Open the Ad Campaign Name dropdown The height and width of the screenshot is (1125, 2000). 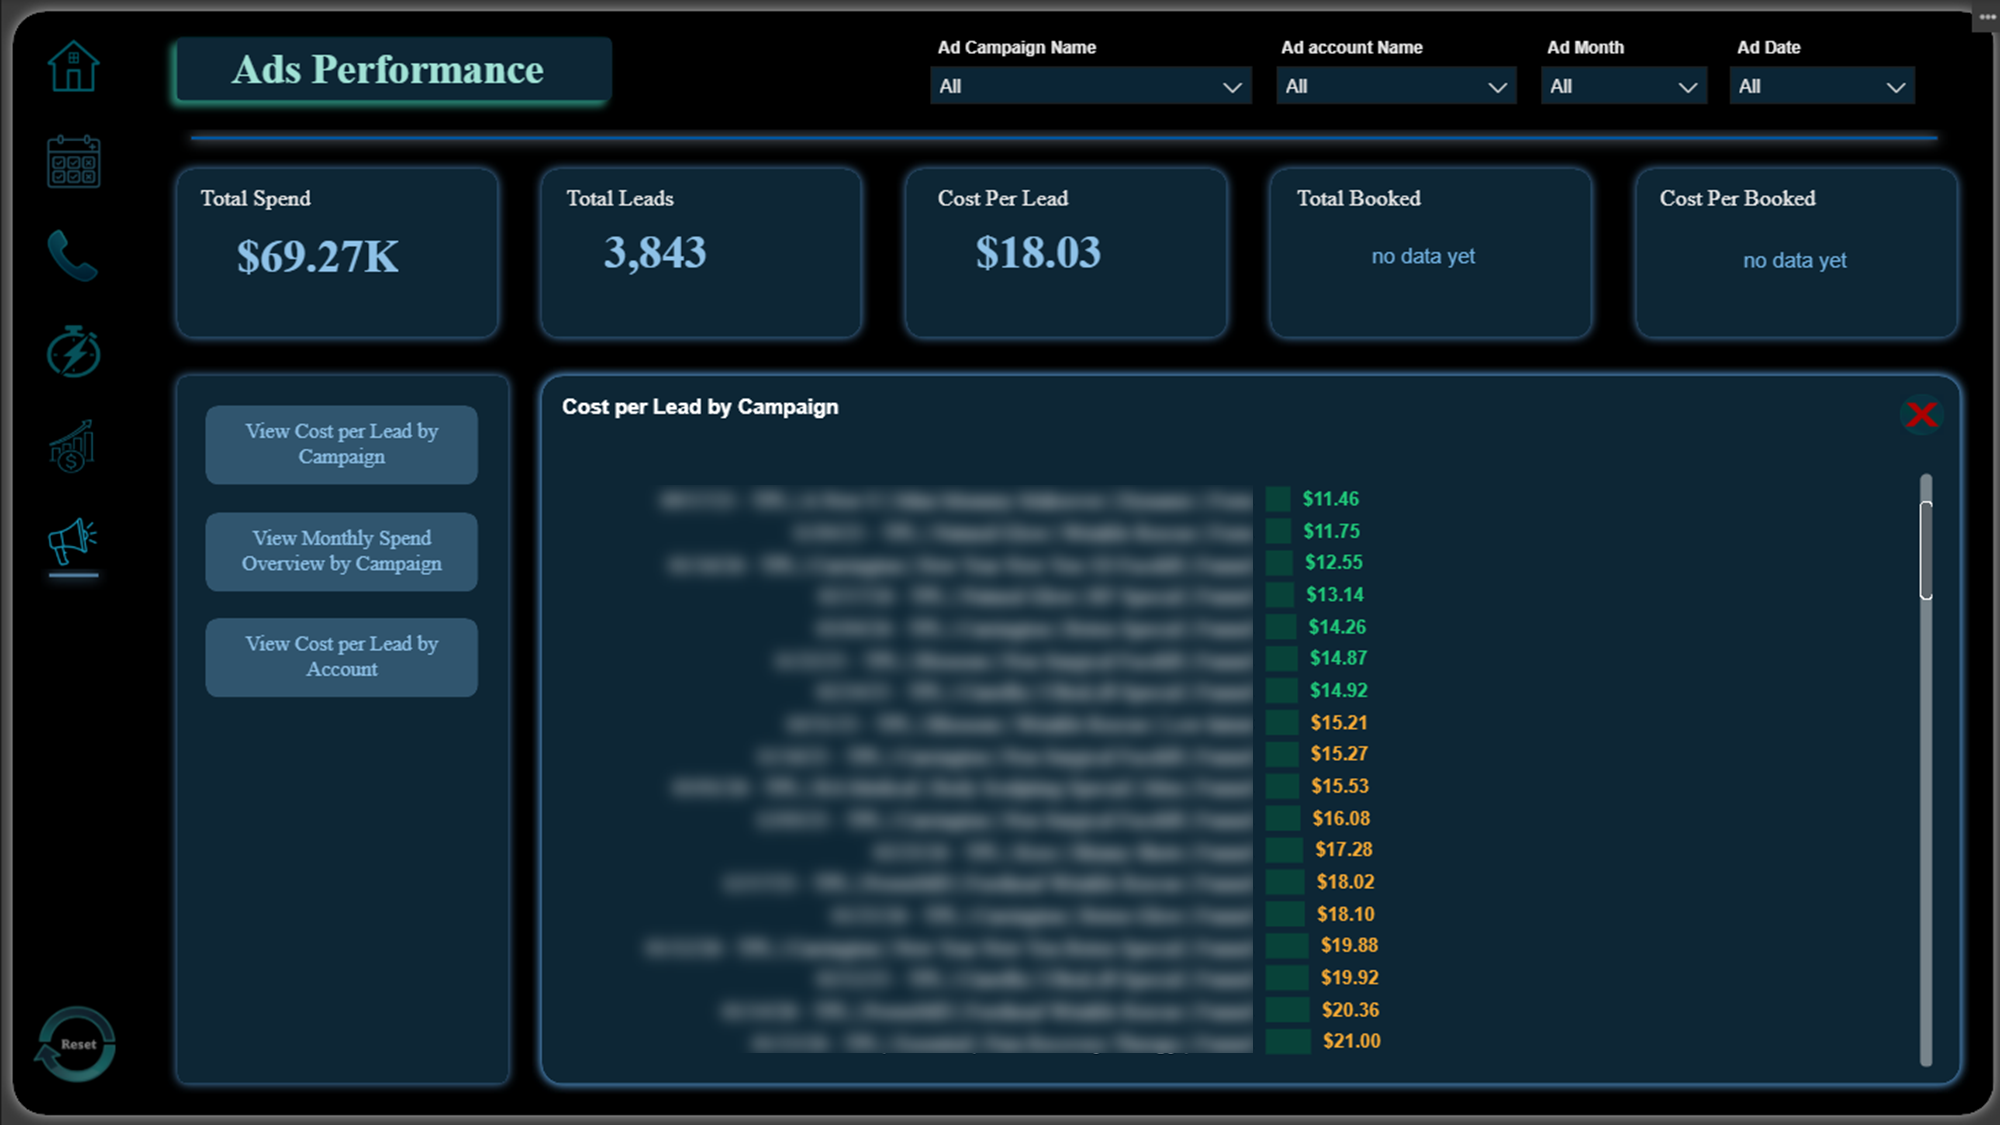tap(1090, 86)
